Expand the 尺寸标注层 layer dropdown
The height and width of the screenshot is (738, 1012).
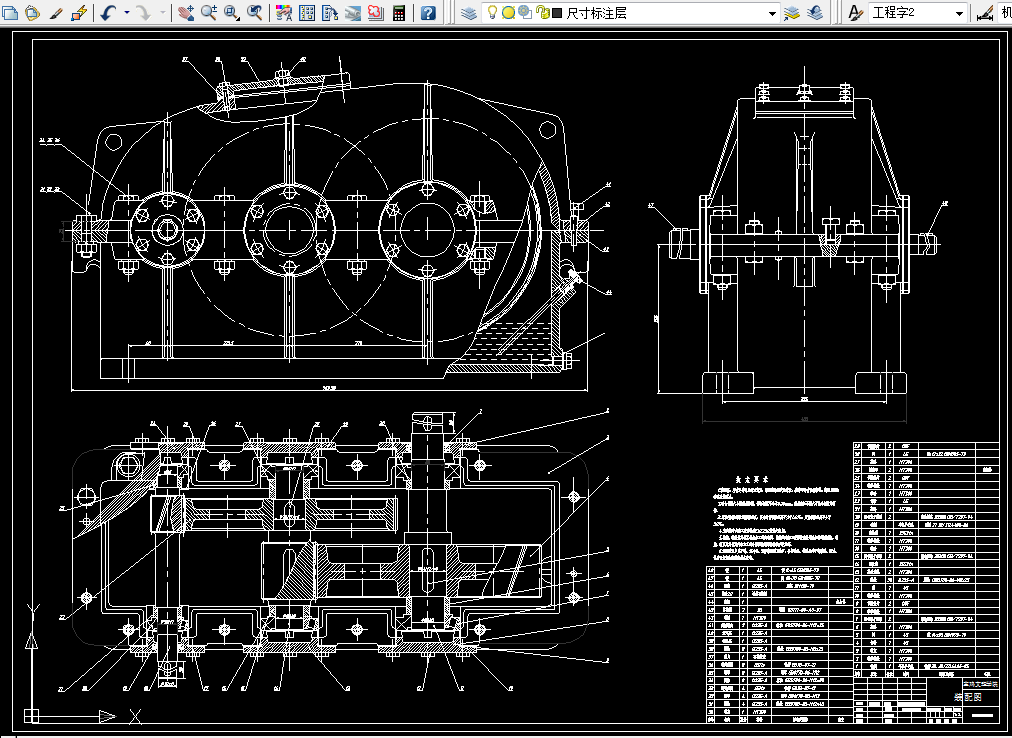tap(771, 13)
